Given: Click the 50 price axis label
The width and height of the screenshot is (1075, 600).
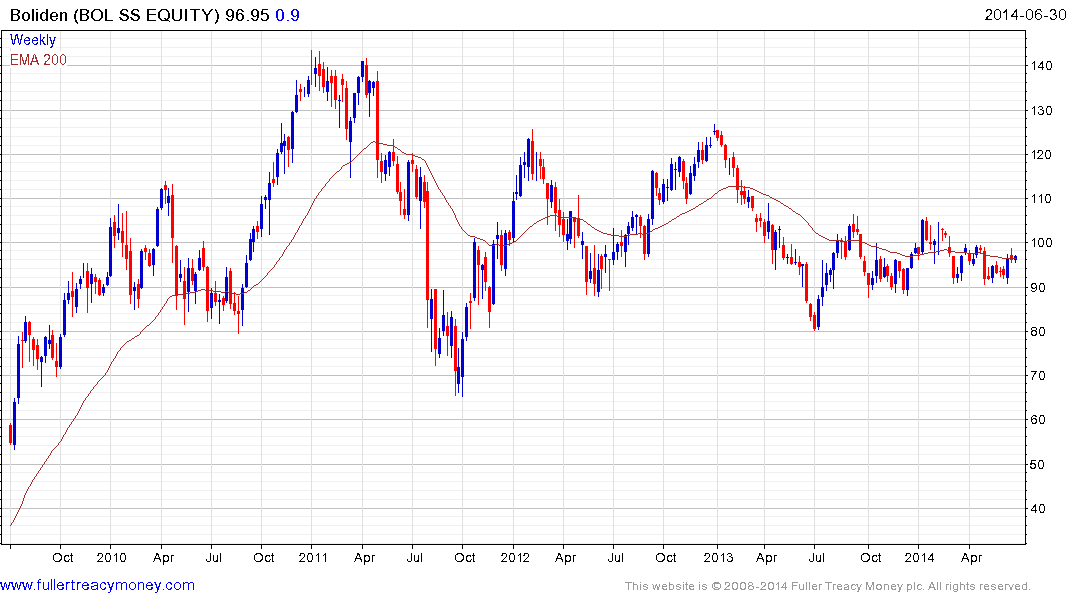Looking at the screenshot, I should click(1038, 464).
